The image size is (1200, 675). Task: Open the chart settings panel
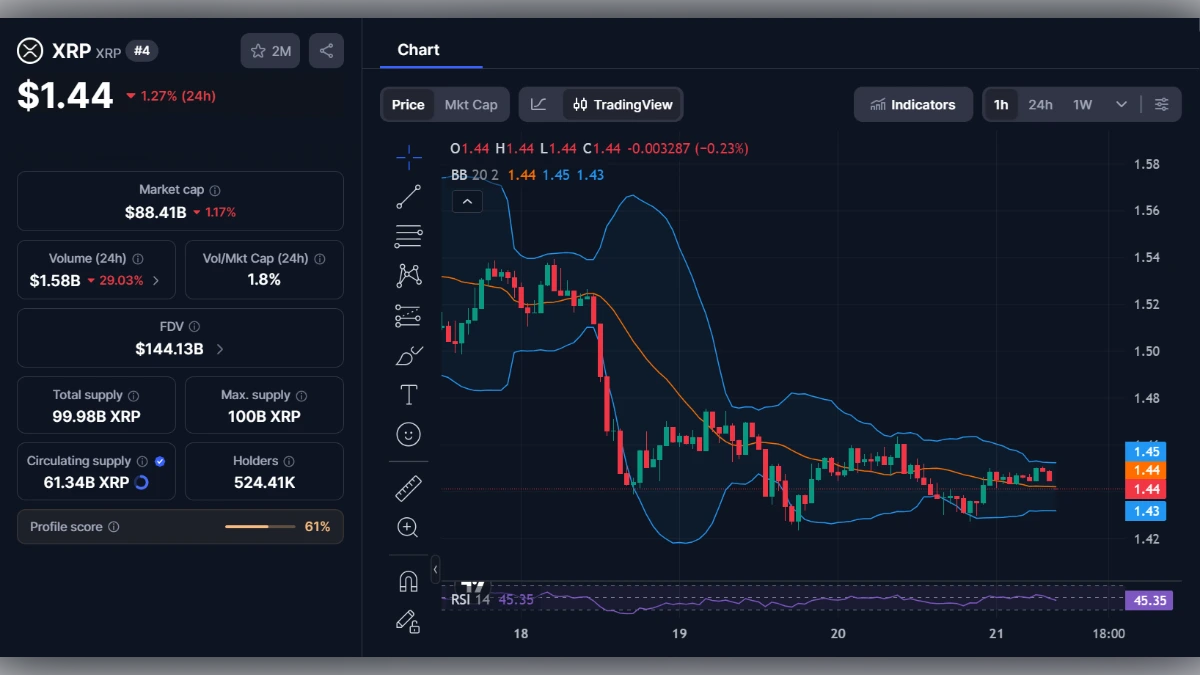click(1161, 103)
